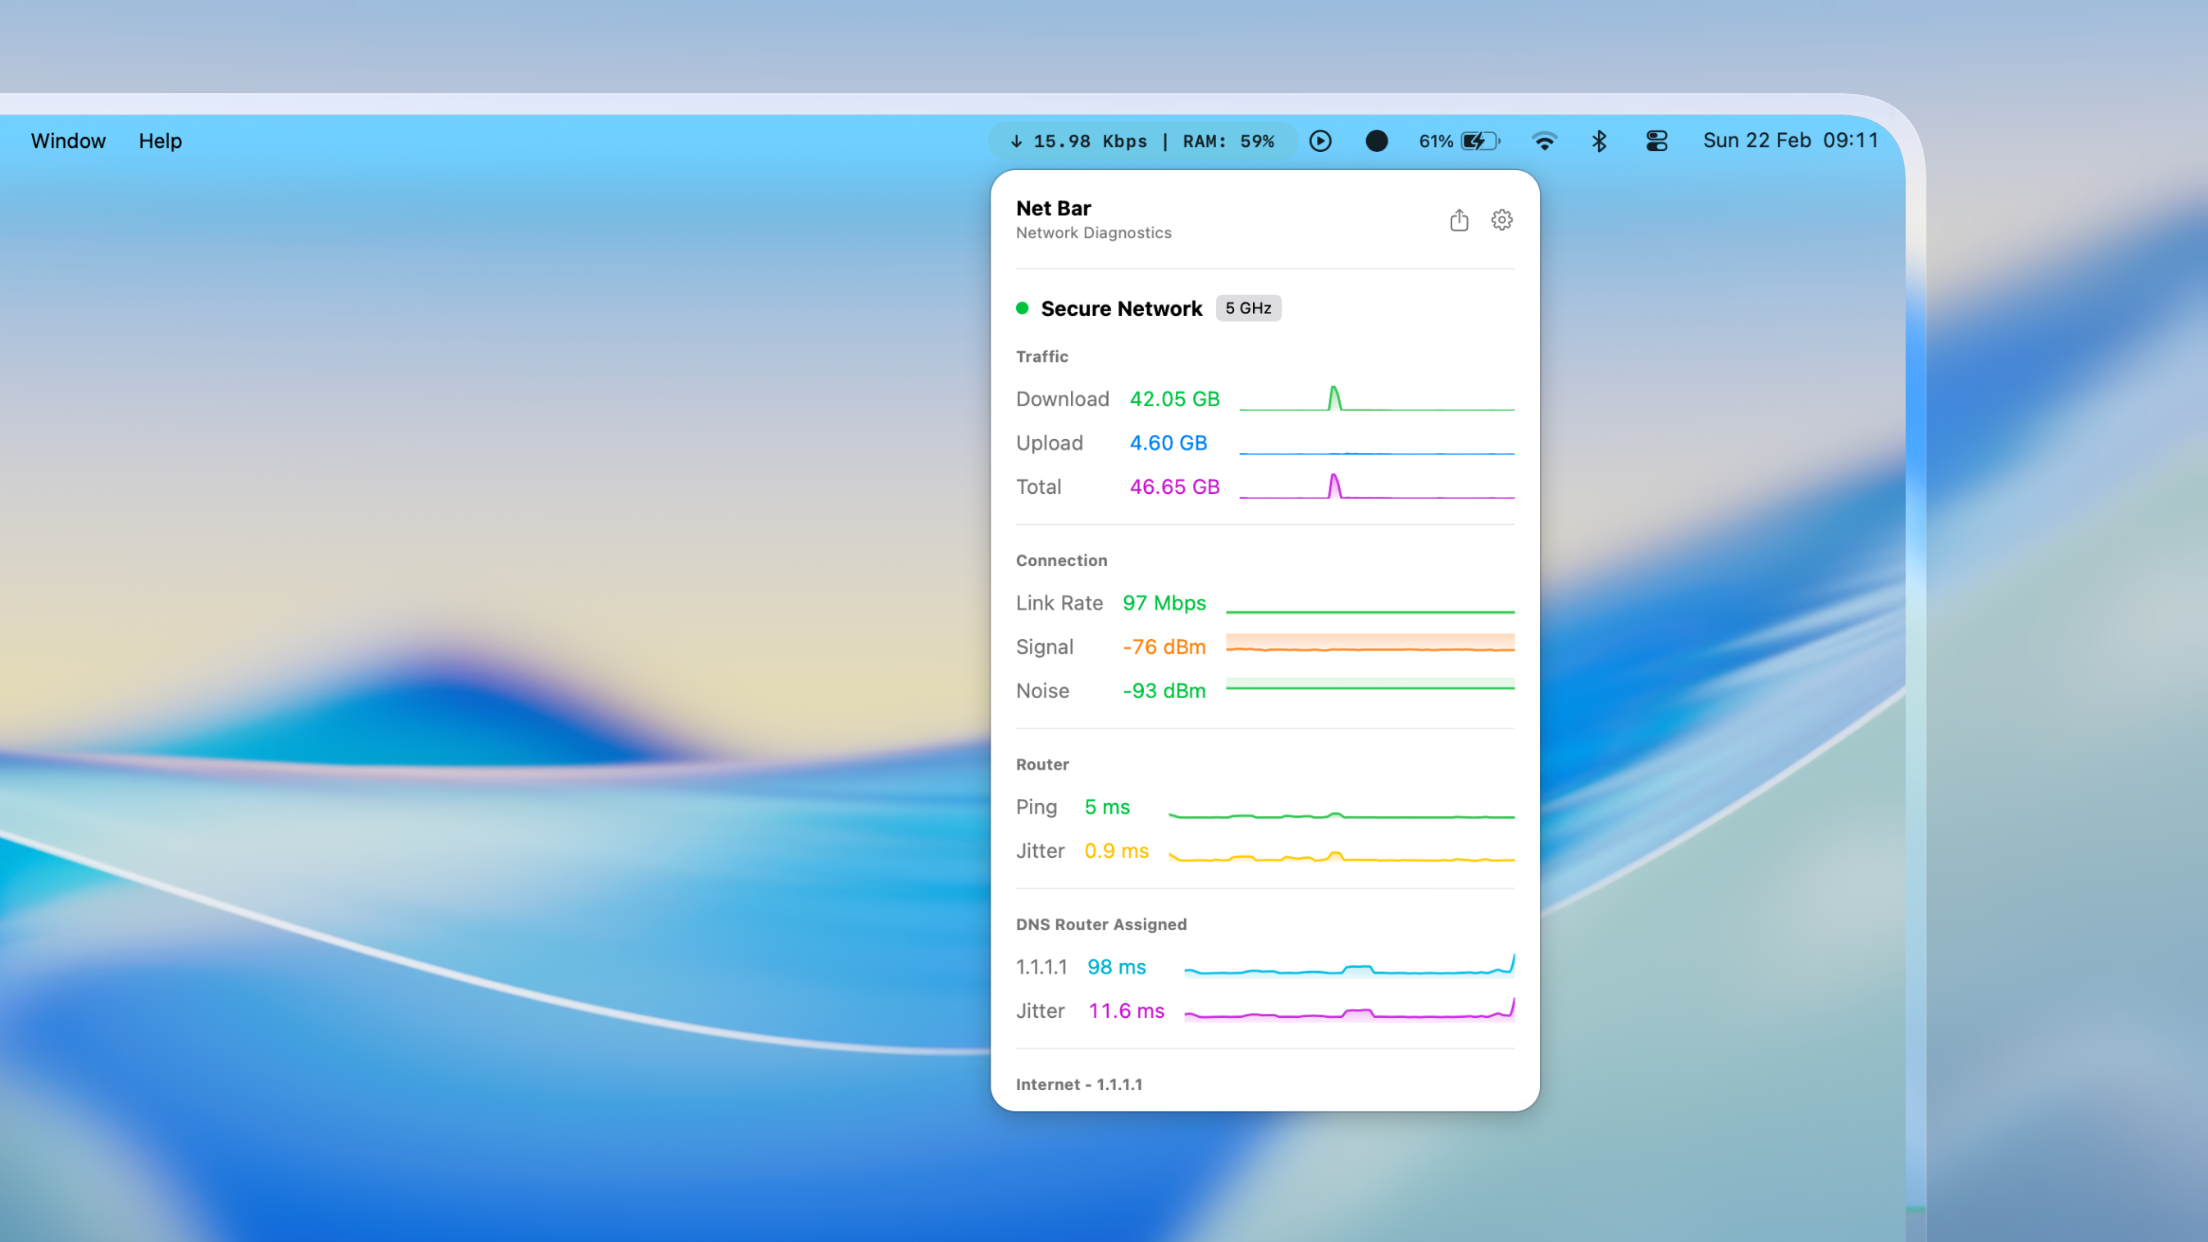Screen dimensions: 2208x1242
Task: Expand the Traffic section
Action: pyautogui.click(x=1042, y=356)
